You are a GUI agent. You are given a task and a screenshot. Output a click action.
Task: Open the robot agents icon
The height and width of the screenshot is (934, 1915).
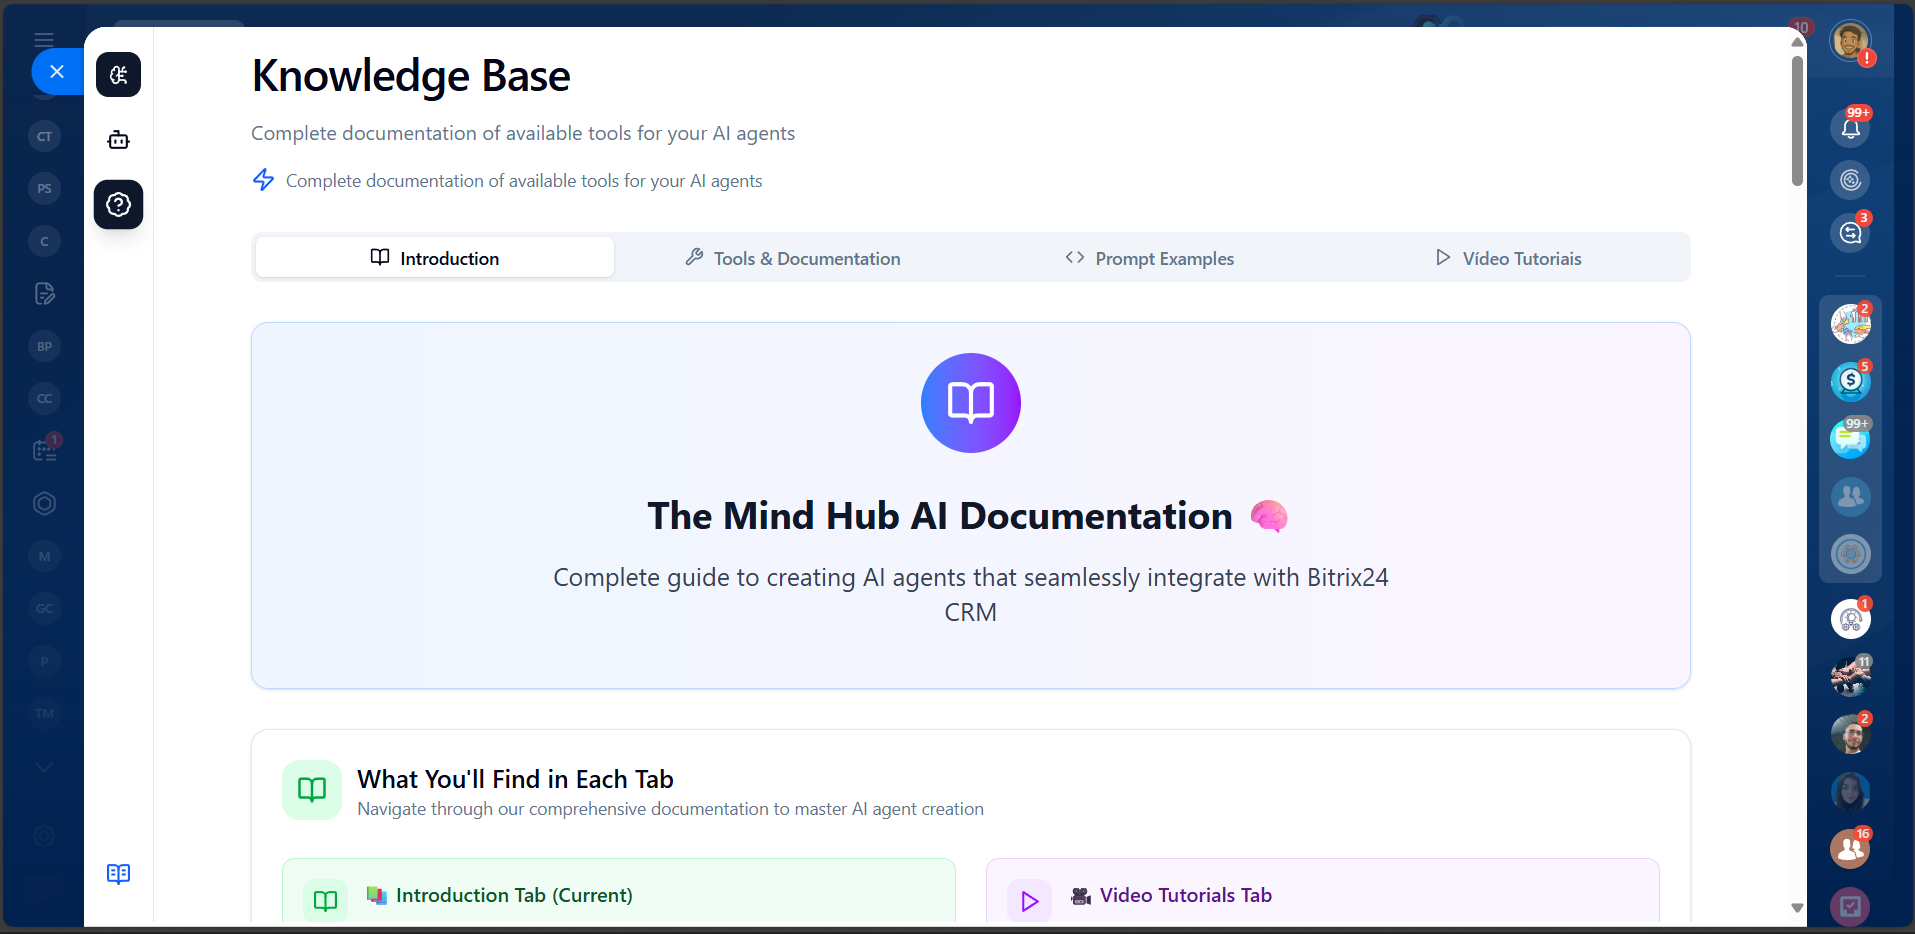118,140
